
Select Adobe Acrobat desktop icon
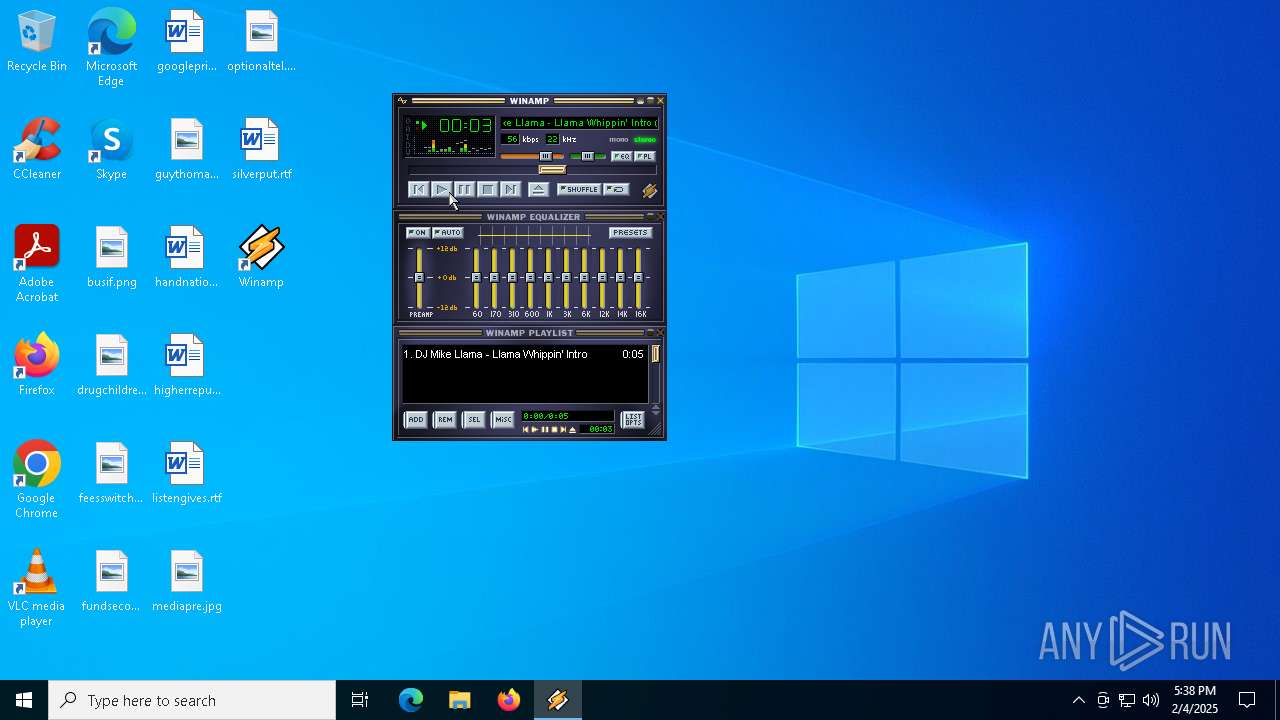click(37, 265)
